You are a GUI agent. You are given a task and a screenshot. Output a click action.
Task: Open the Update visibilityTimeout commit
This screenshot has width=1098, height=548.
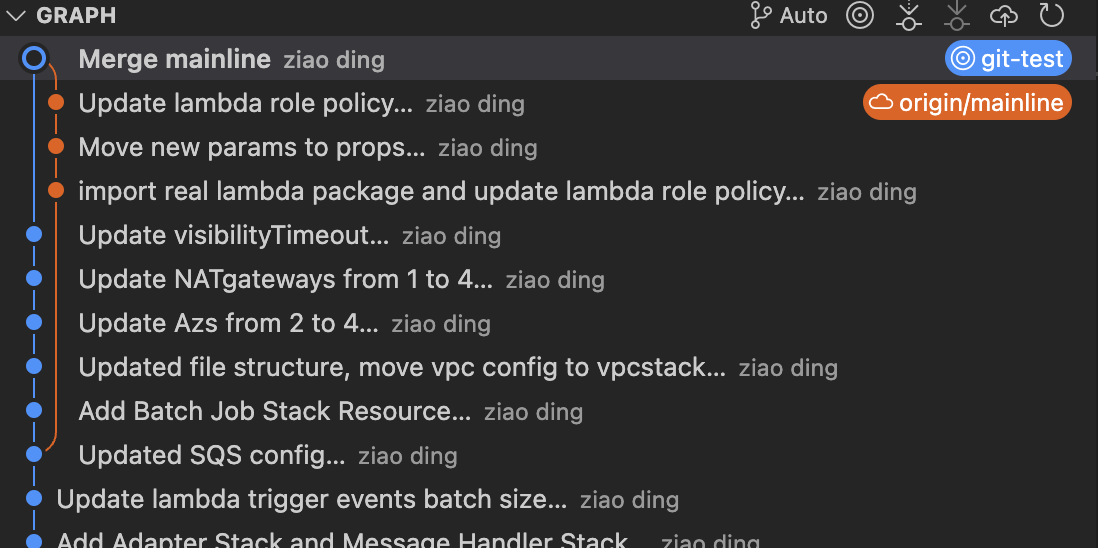tap(549, 235)
